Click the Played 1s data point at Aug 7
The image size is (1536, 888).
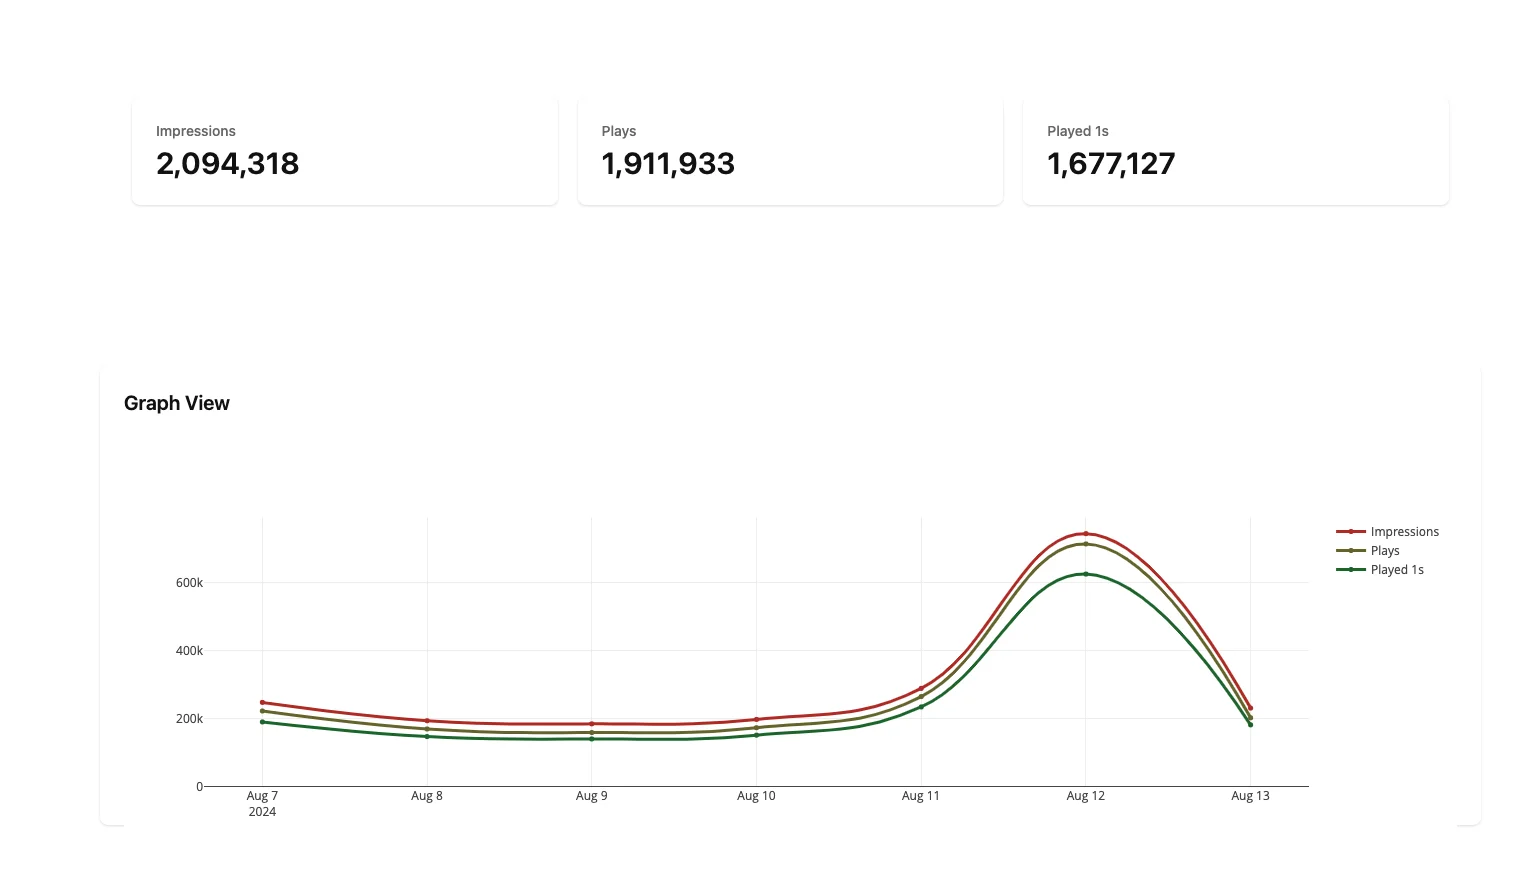point(263,722)
